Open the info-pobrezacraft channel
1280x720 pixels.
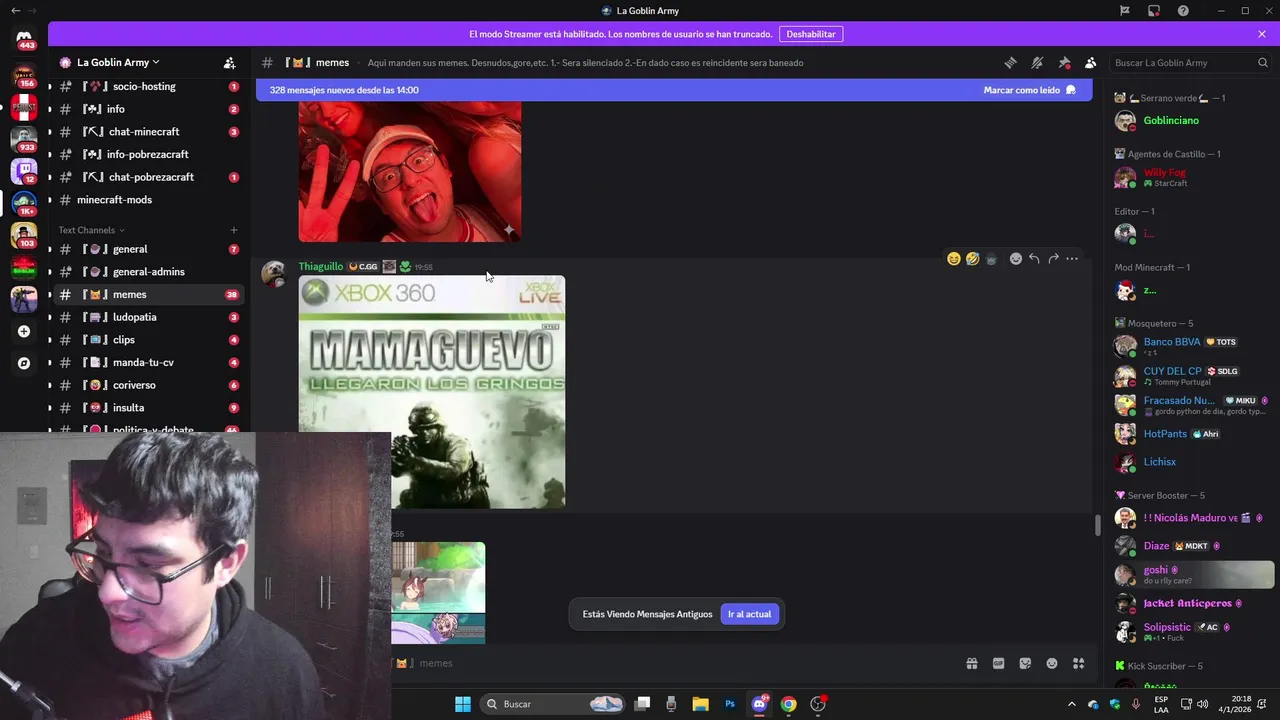148,154
